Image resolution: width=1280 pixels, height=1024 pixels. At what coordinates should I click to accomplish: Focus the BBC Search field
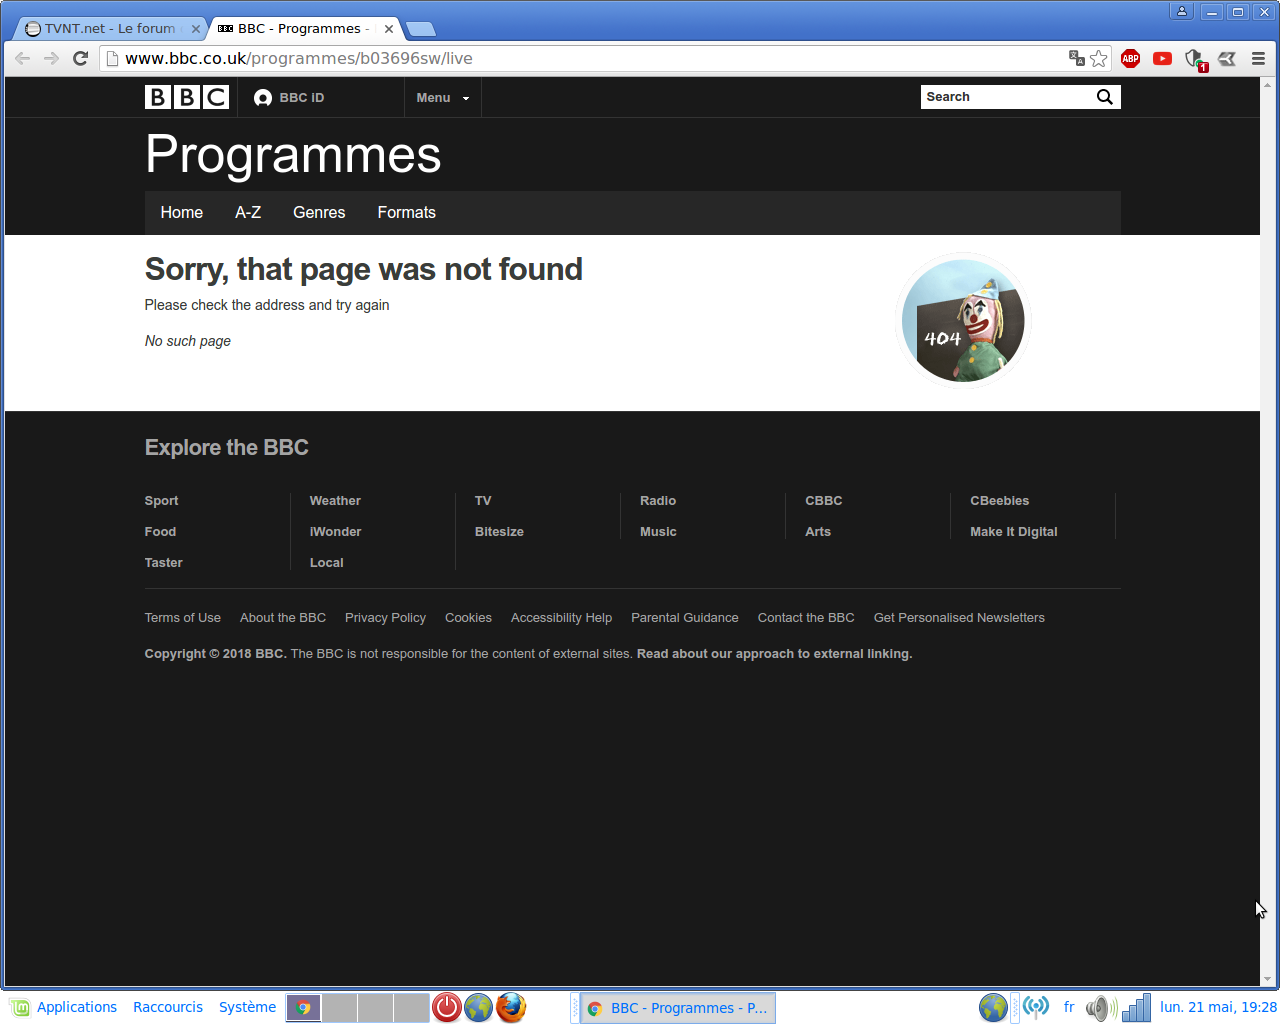click(1007, 97)
